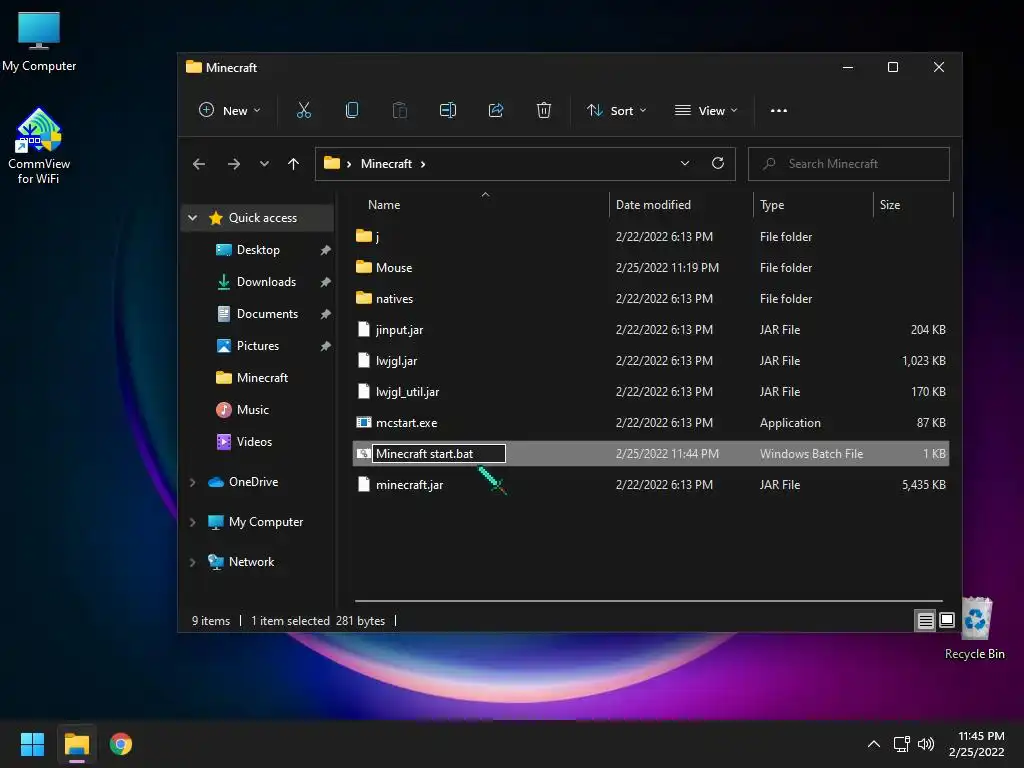Click the Windows Batch File type cell
This screenshot has width=1024, height=768.
[811, 453]
